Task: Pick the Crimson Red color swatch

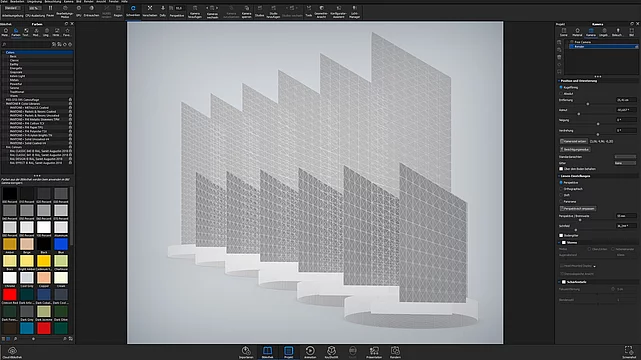Action: pyautogui.click(x=9, y=294)
